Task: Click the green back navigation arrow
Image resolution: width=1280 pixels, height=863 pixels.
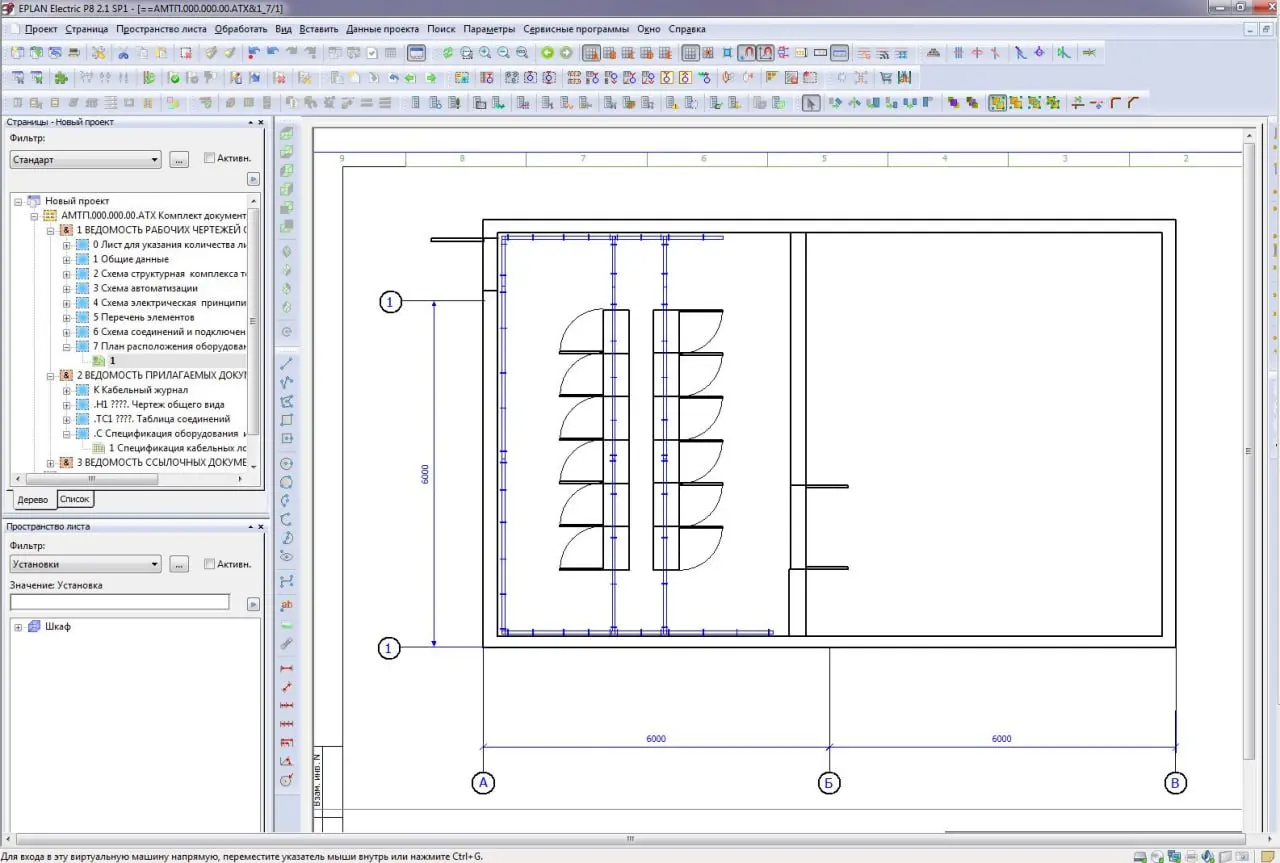Action: (547, 53)
